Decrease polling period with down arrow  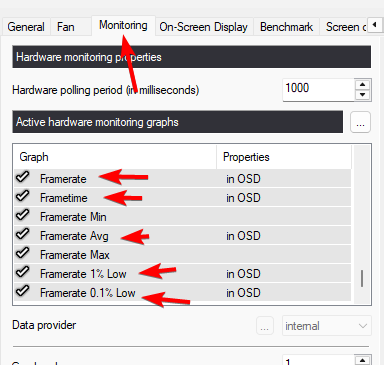click(x=363, y=95)
